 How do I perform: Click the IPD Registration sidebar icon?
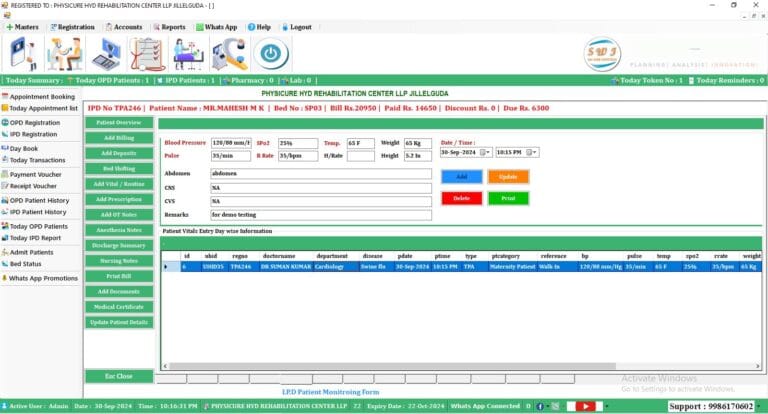pyautogui.click(x=5, y=134)
